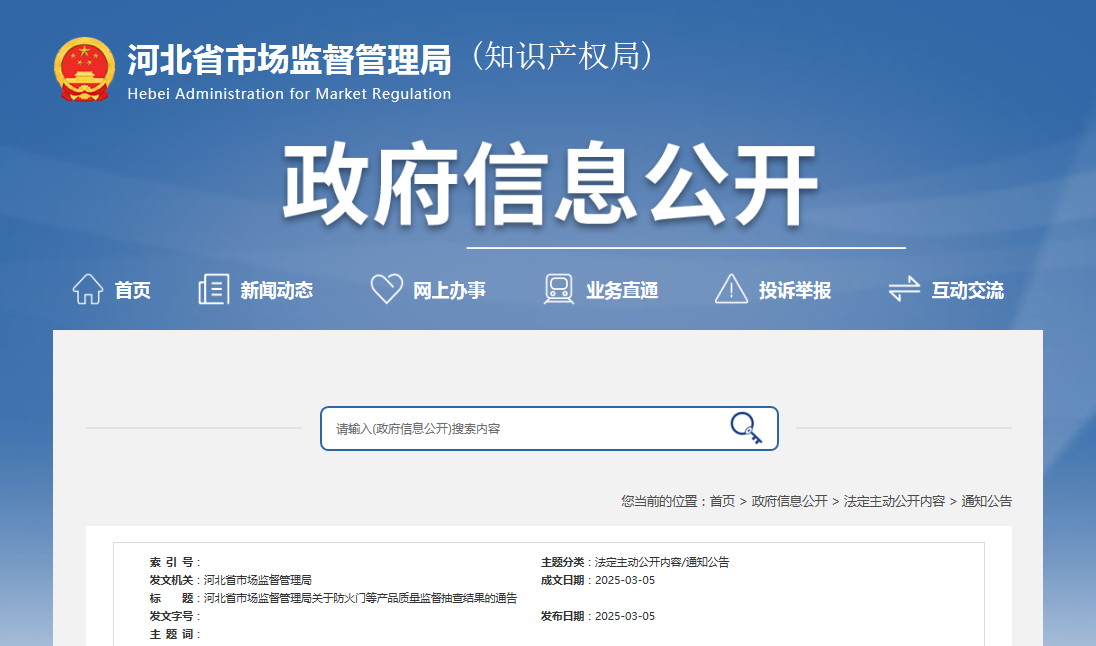Click the large 政府信息公开 banner heading
Screen dimensions: 1096x646
(550, 184)
